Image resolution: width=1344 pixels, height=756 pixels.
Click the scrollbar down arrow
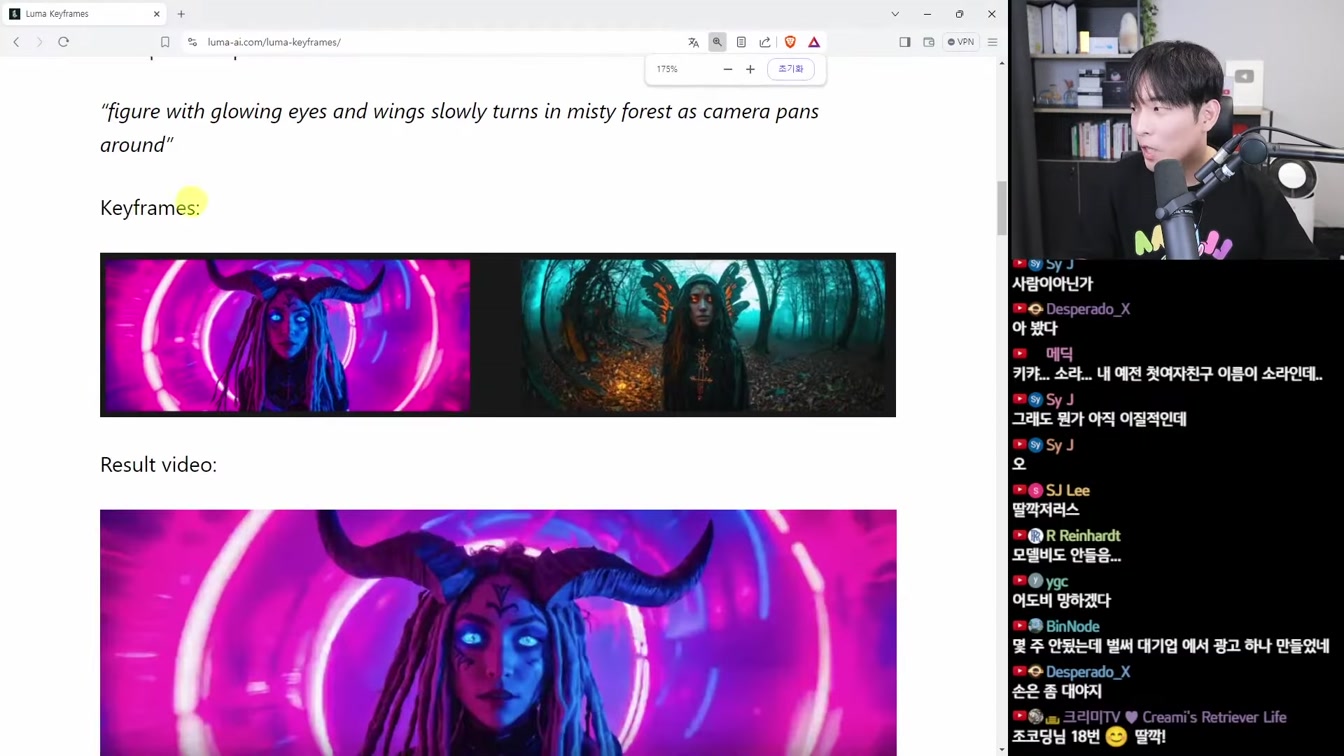click(x=1001, y=749)
